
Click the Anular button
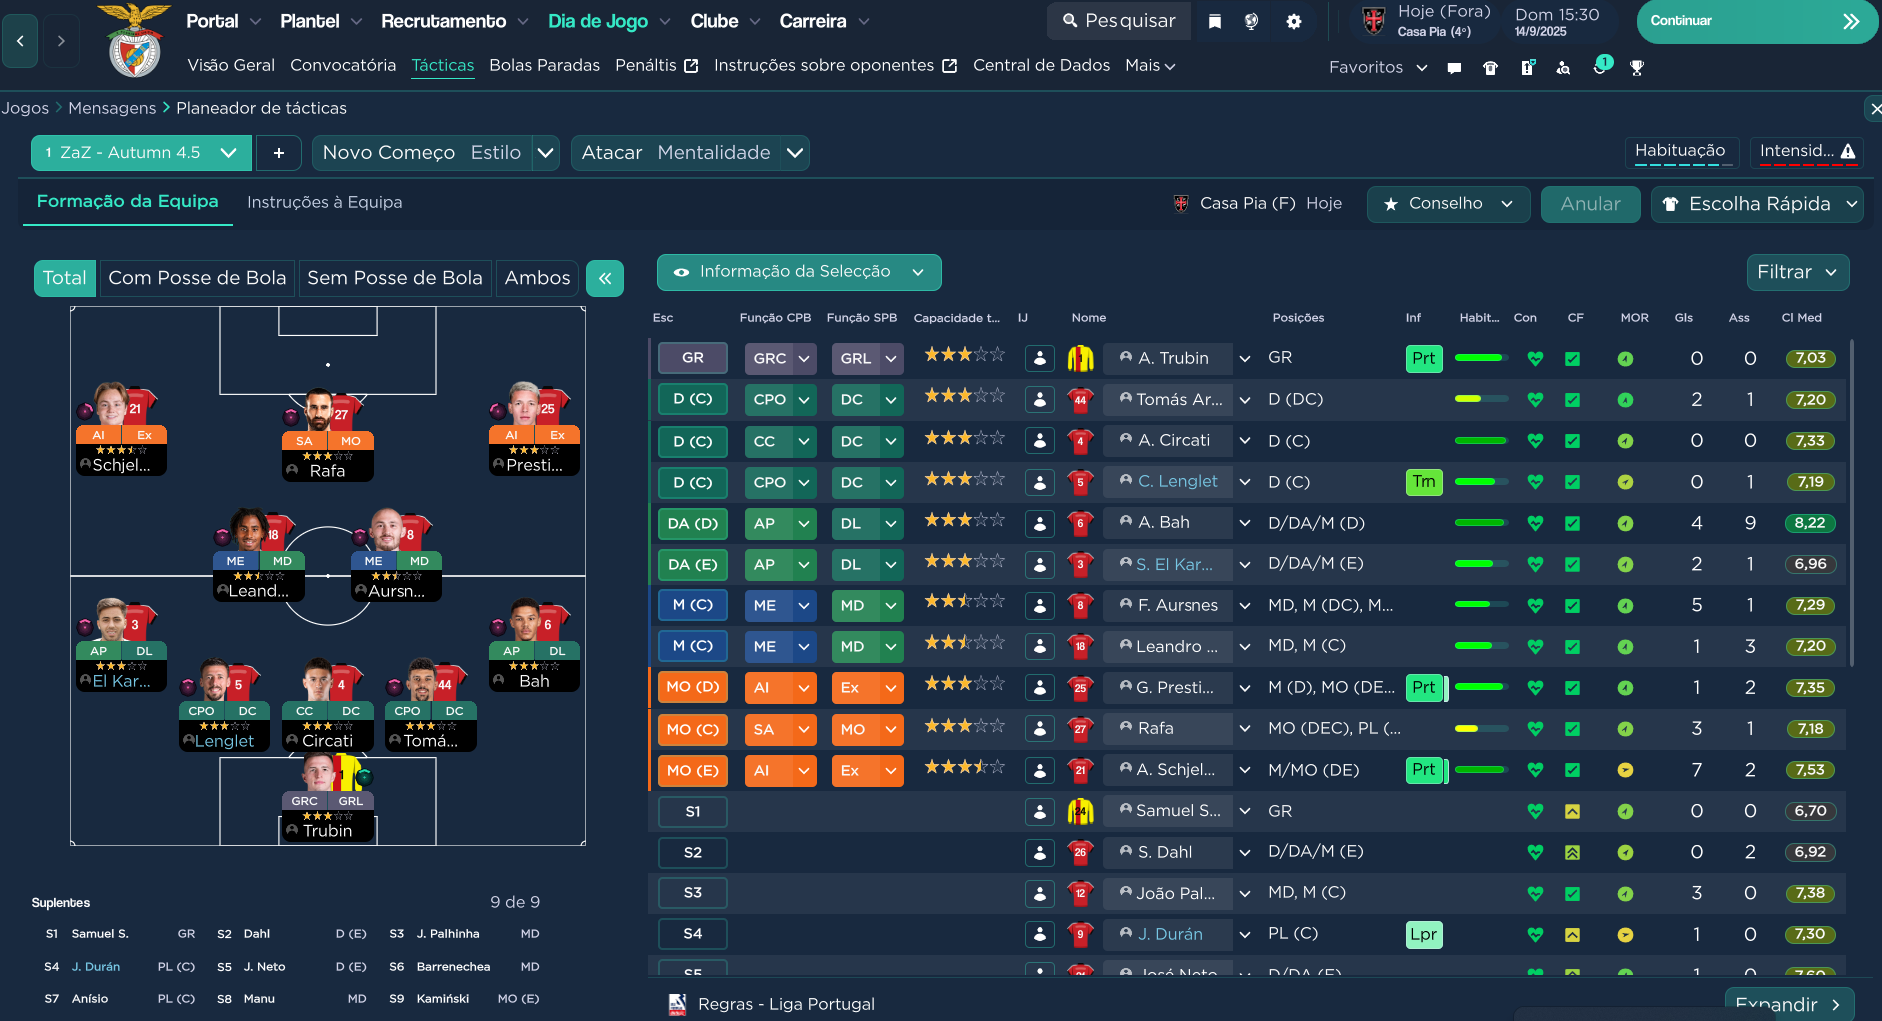1590,204
